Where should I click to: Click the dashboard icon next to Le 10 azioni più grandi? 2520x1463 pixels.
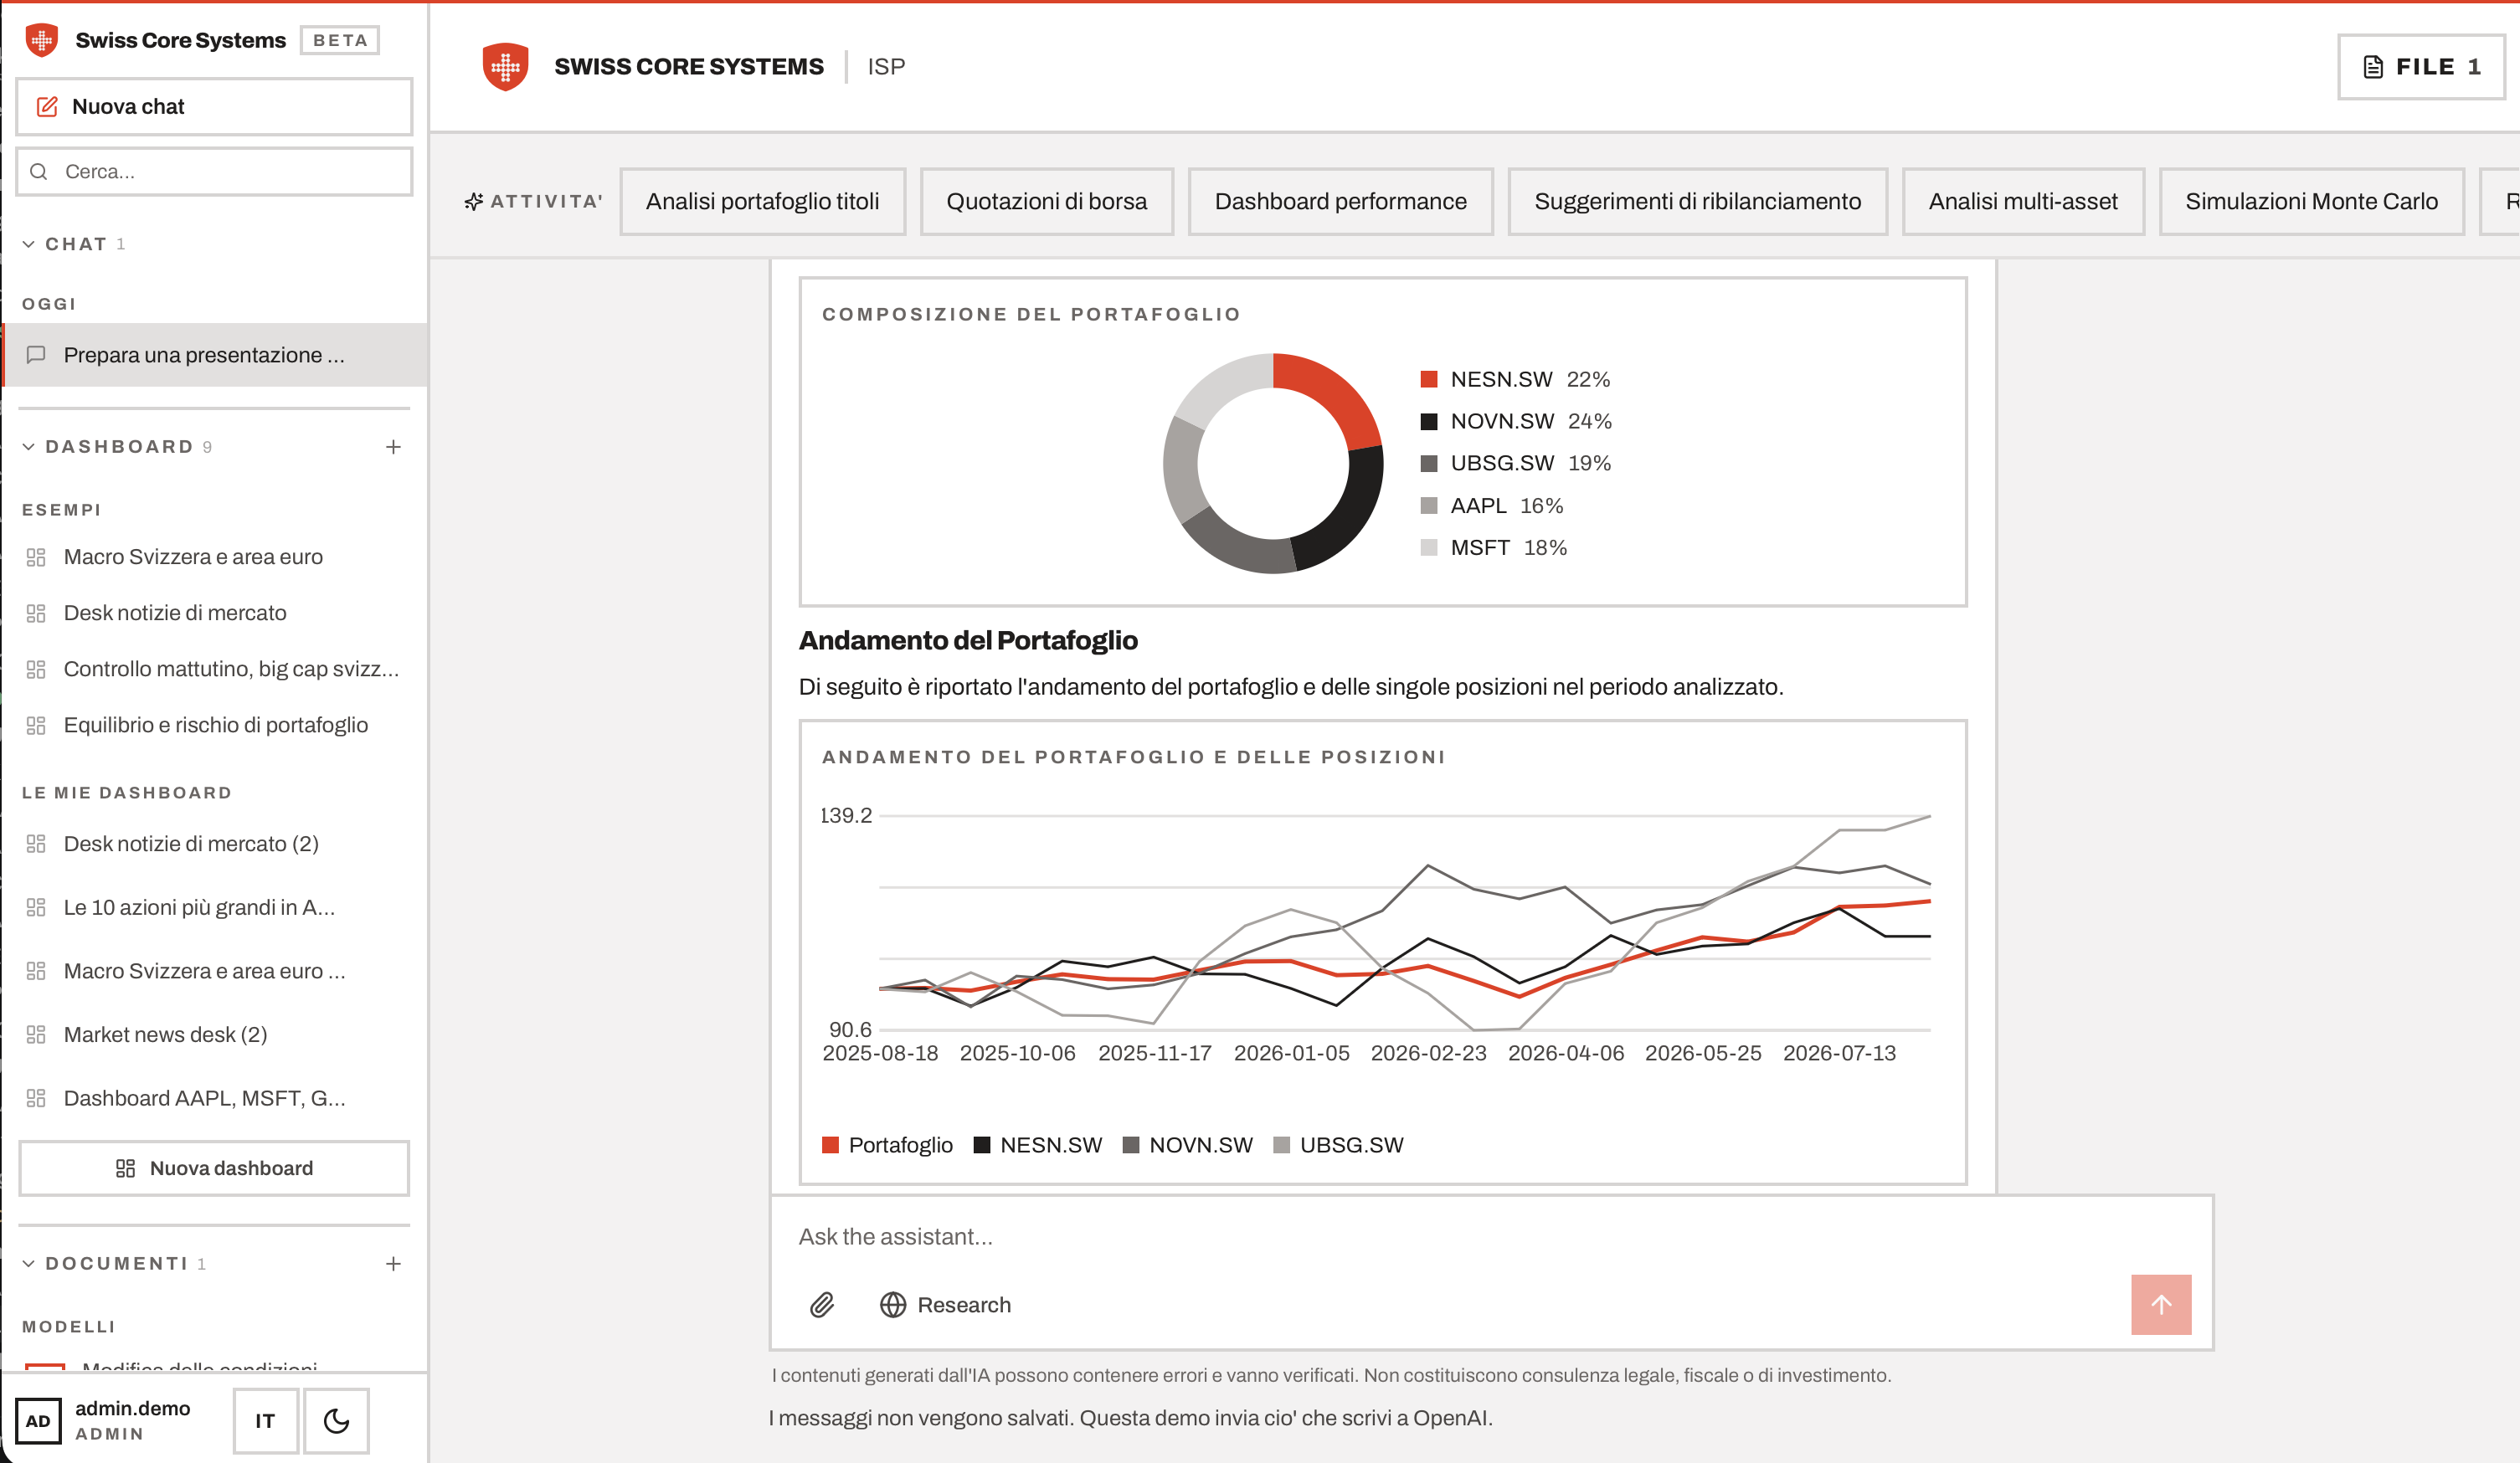coord(36,907)
